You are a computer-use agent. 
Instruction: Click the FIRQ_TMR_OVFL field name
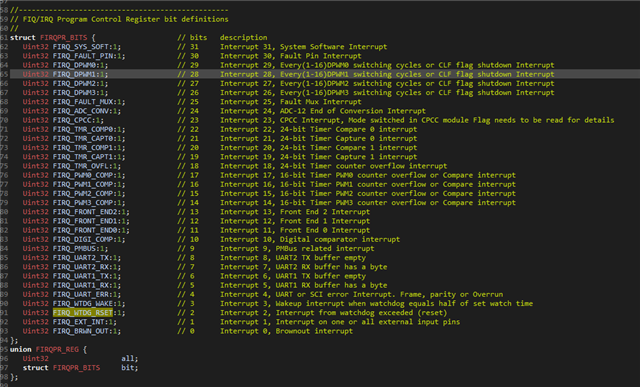[x=82, y=166]
